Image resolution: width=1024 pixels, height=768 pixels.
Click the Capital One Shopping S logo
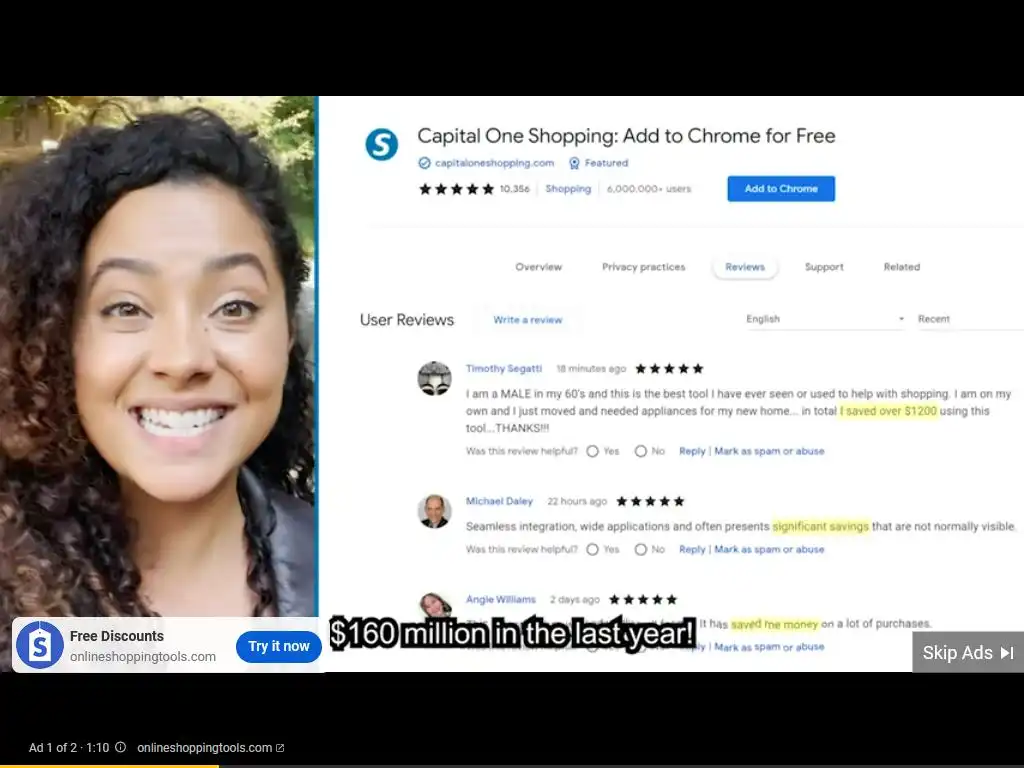click(x=381, y=144)
